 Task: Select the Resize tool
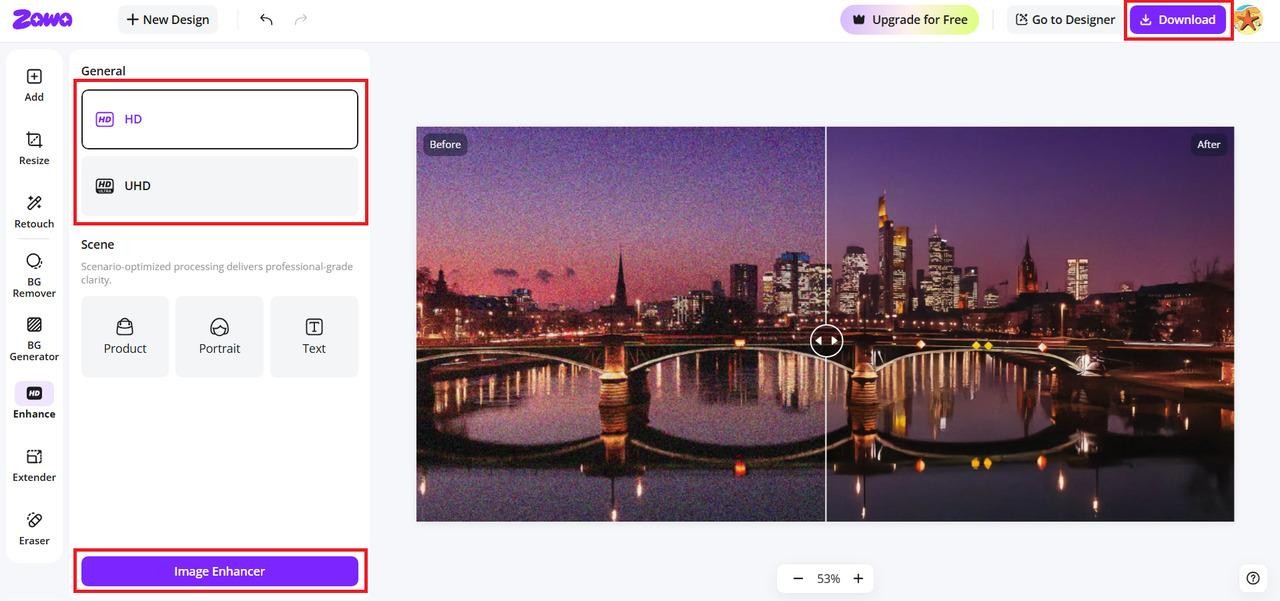[x=34, y=148]
